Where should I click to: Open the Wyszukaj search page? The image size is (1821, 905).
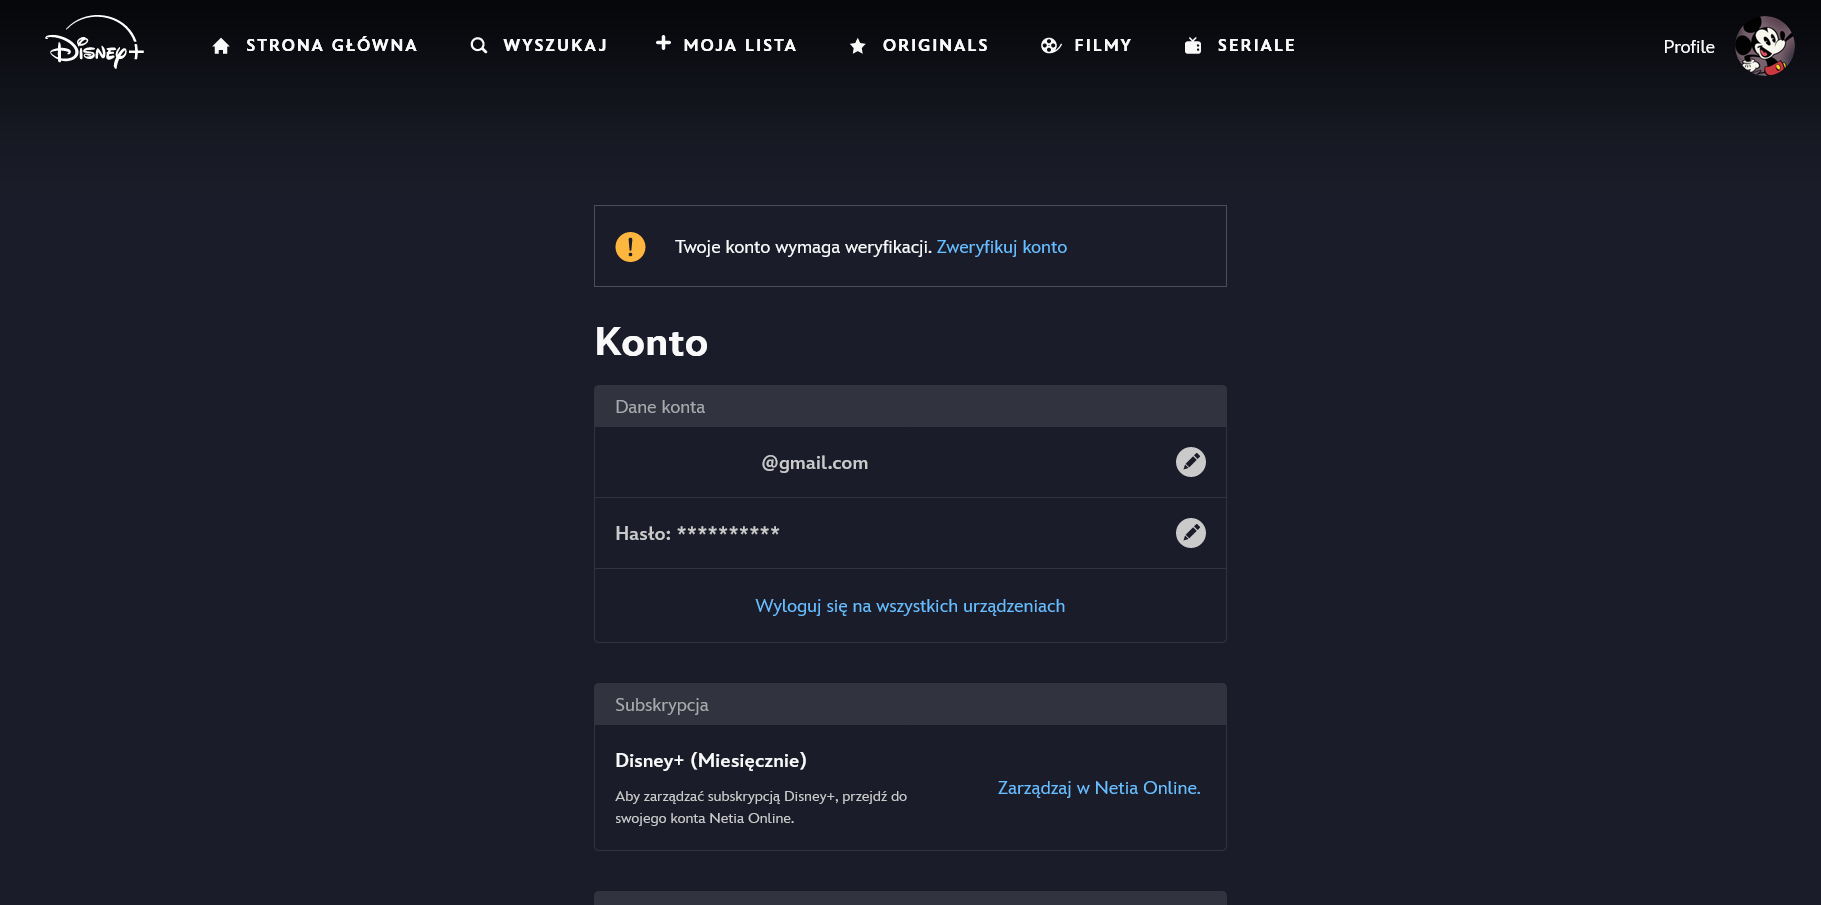click(x=555, y=46)
